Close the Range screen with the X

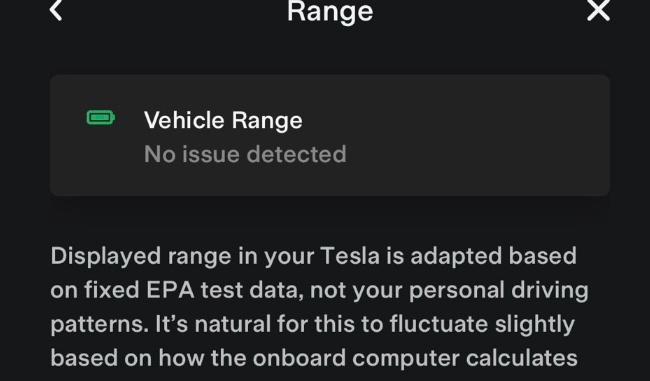tap(598, 10)
